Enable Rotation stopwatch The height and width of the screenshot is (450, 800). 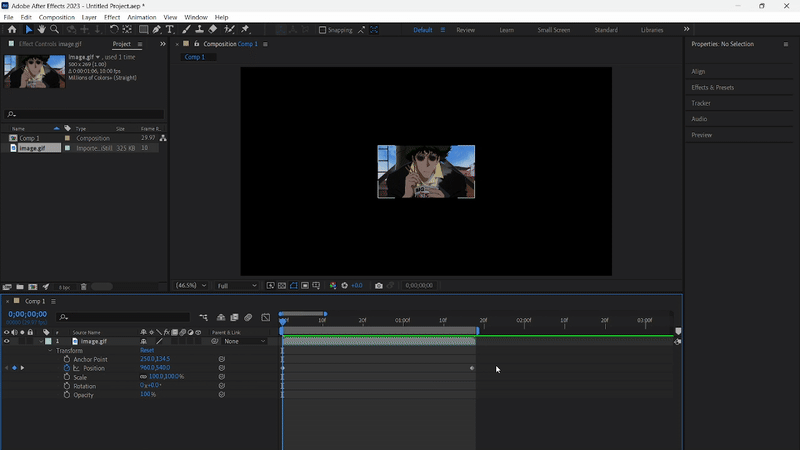click(67, 386)
